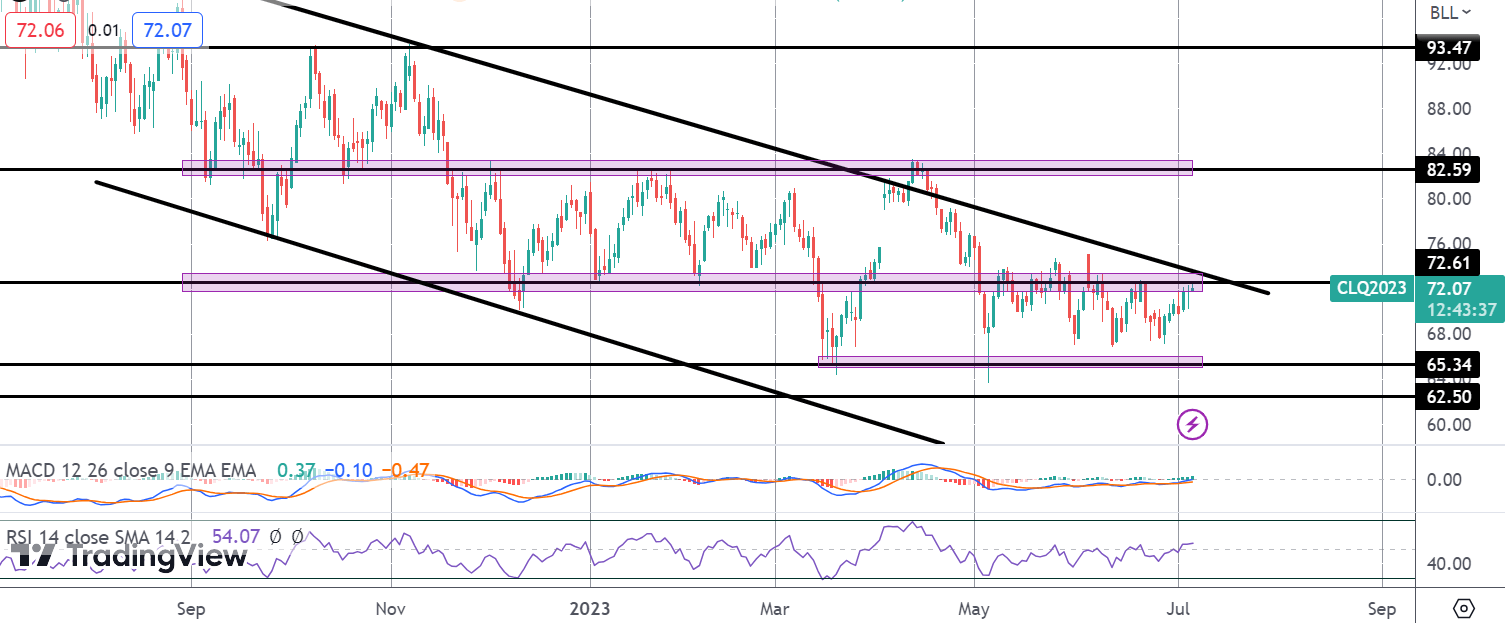
Task: Click the RSI 14 close indicator legend
Action: pos(99,537)
